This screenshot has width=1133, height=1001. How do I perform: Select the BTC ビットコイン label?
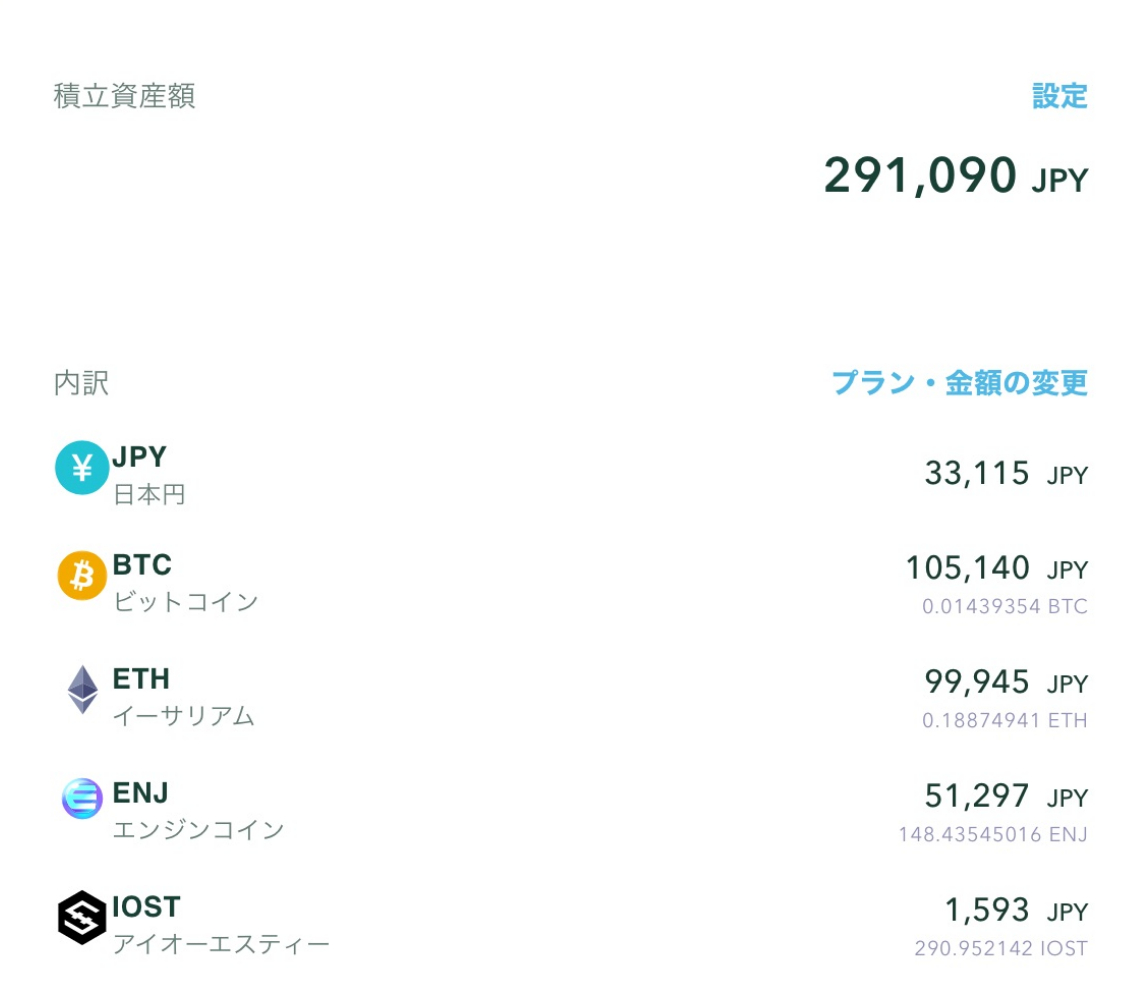[x=185, y=582]
